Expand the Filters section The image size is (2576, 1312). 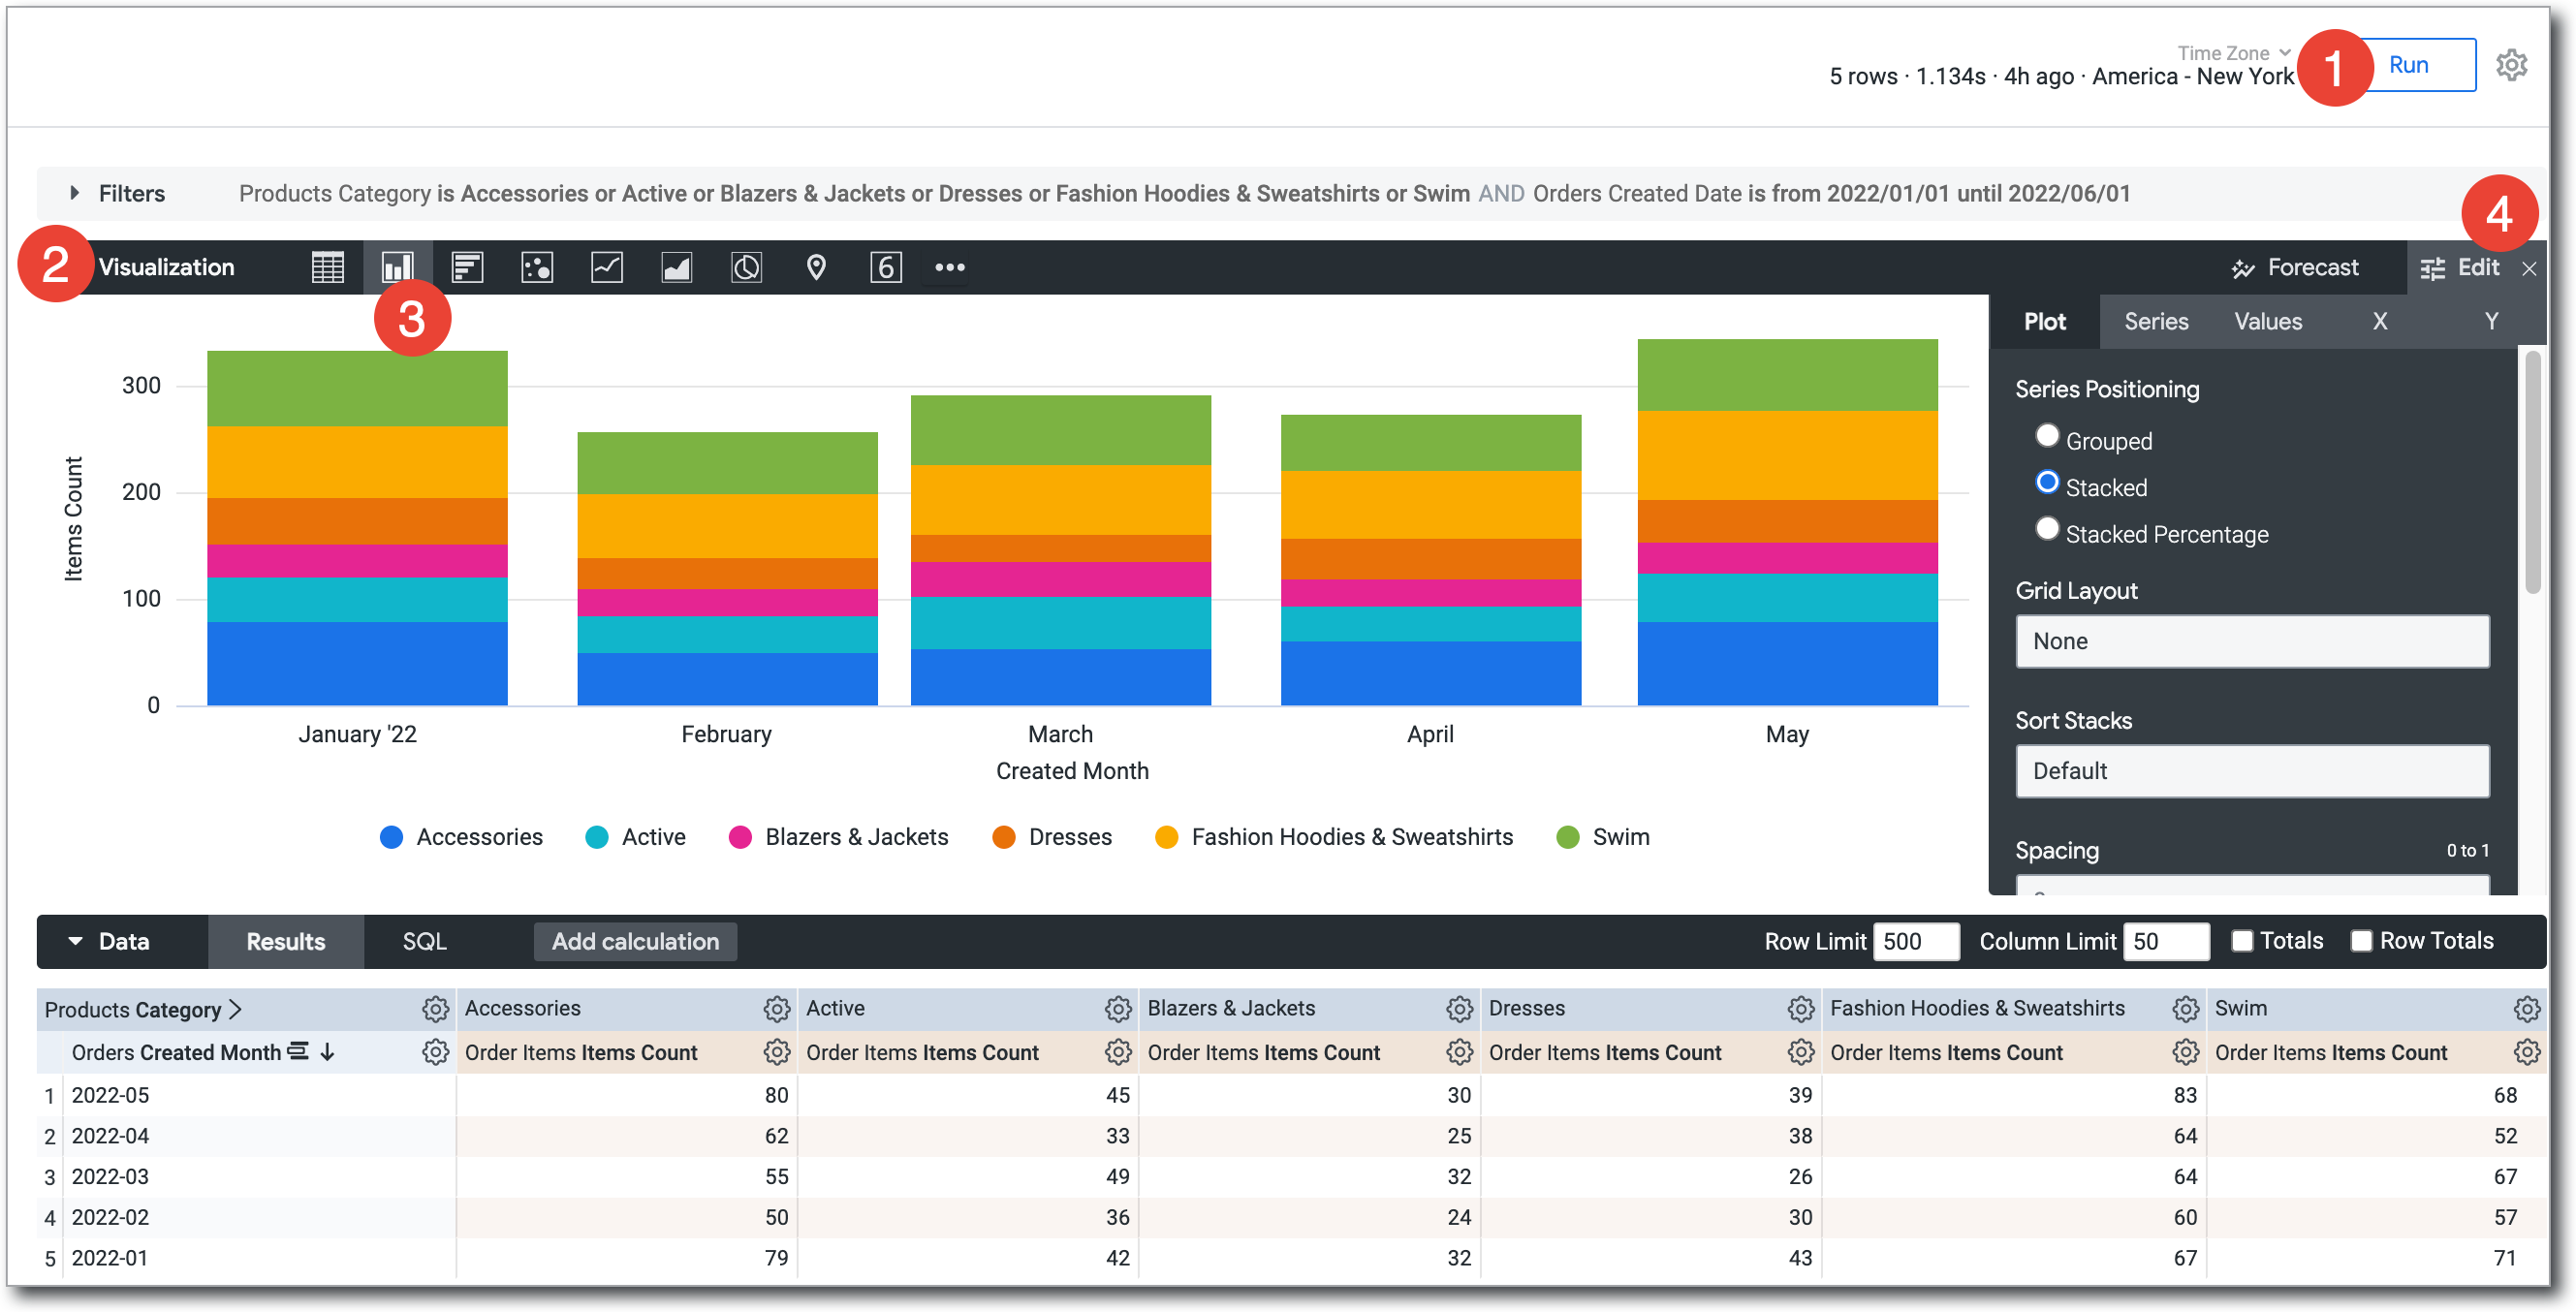pyautogui.click(x=75, y=193)
